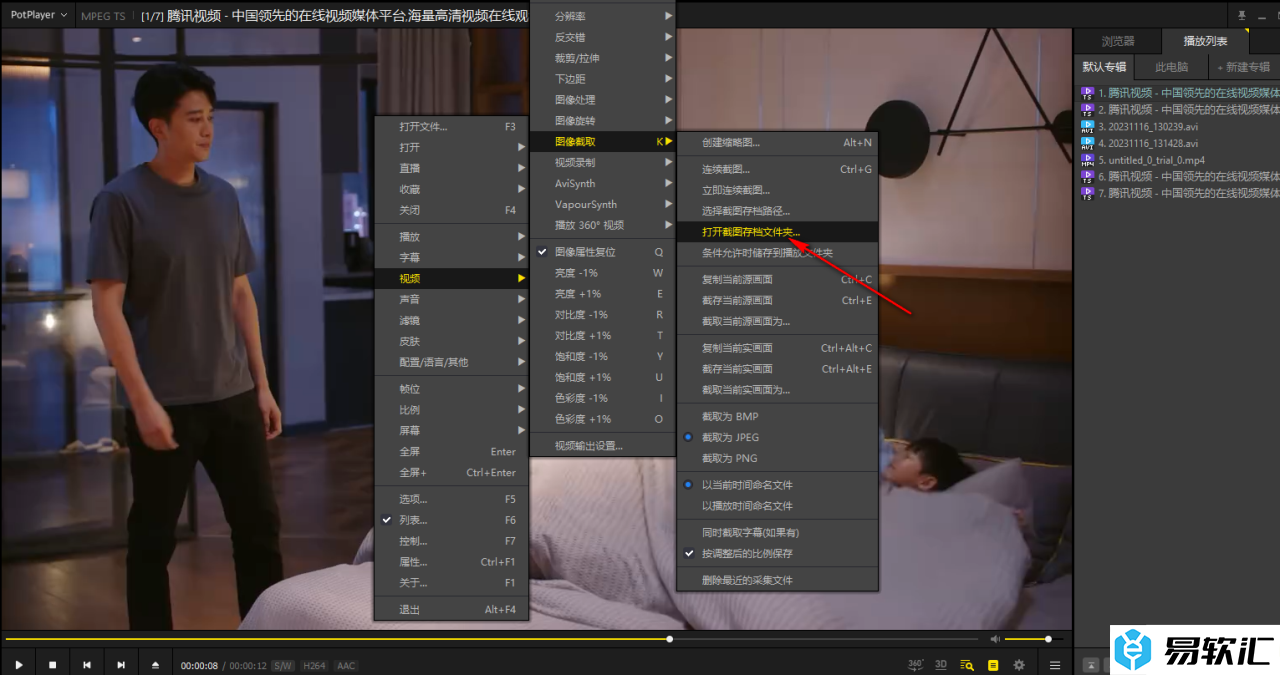Screen dimensions: 1280x675
Task: Click the Play button in control bar
Action: tap(19, 665)
